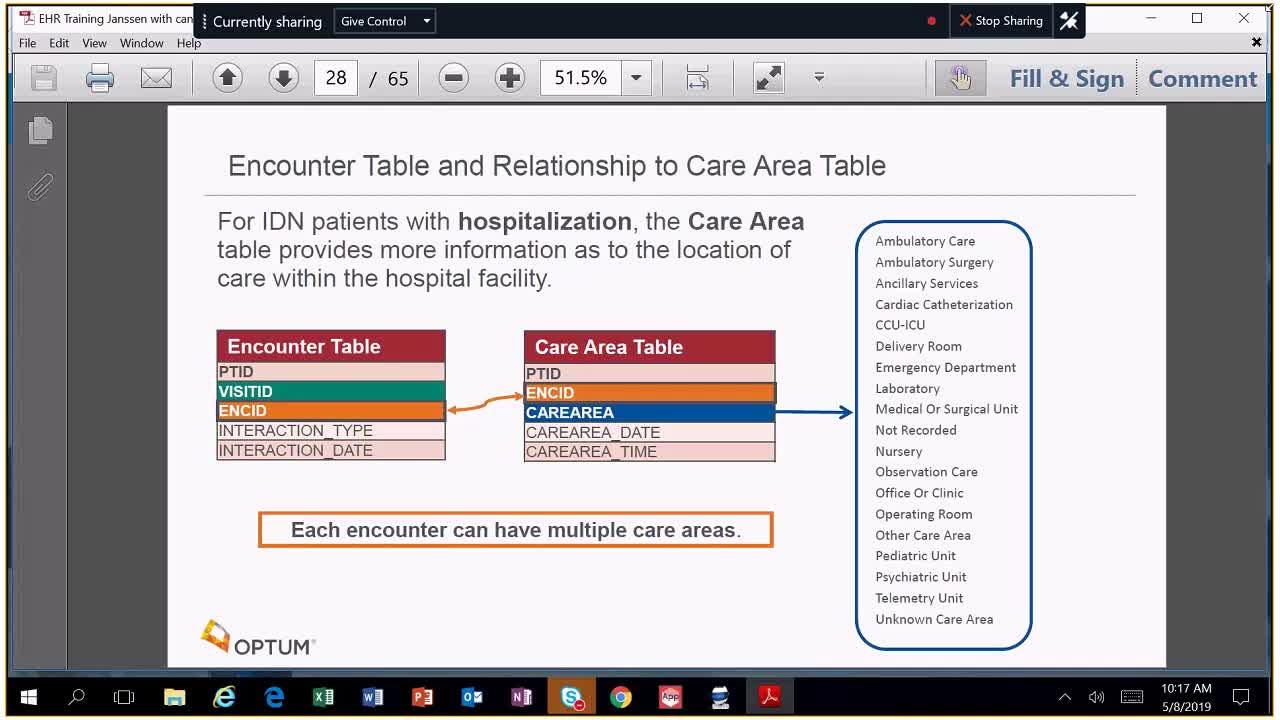1280x720 pixels.
Task: Zoom out with the minus button
Action: [453, 78]
